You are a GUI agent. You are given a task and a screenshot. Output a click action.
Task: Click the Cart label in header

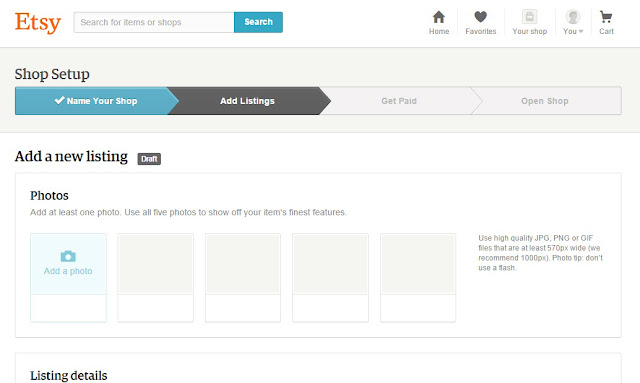(606, 31)
